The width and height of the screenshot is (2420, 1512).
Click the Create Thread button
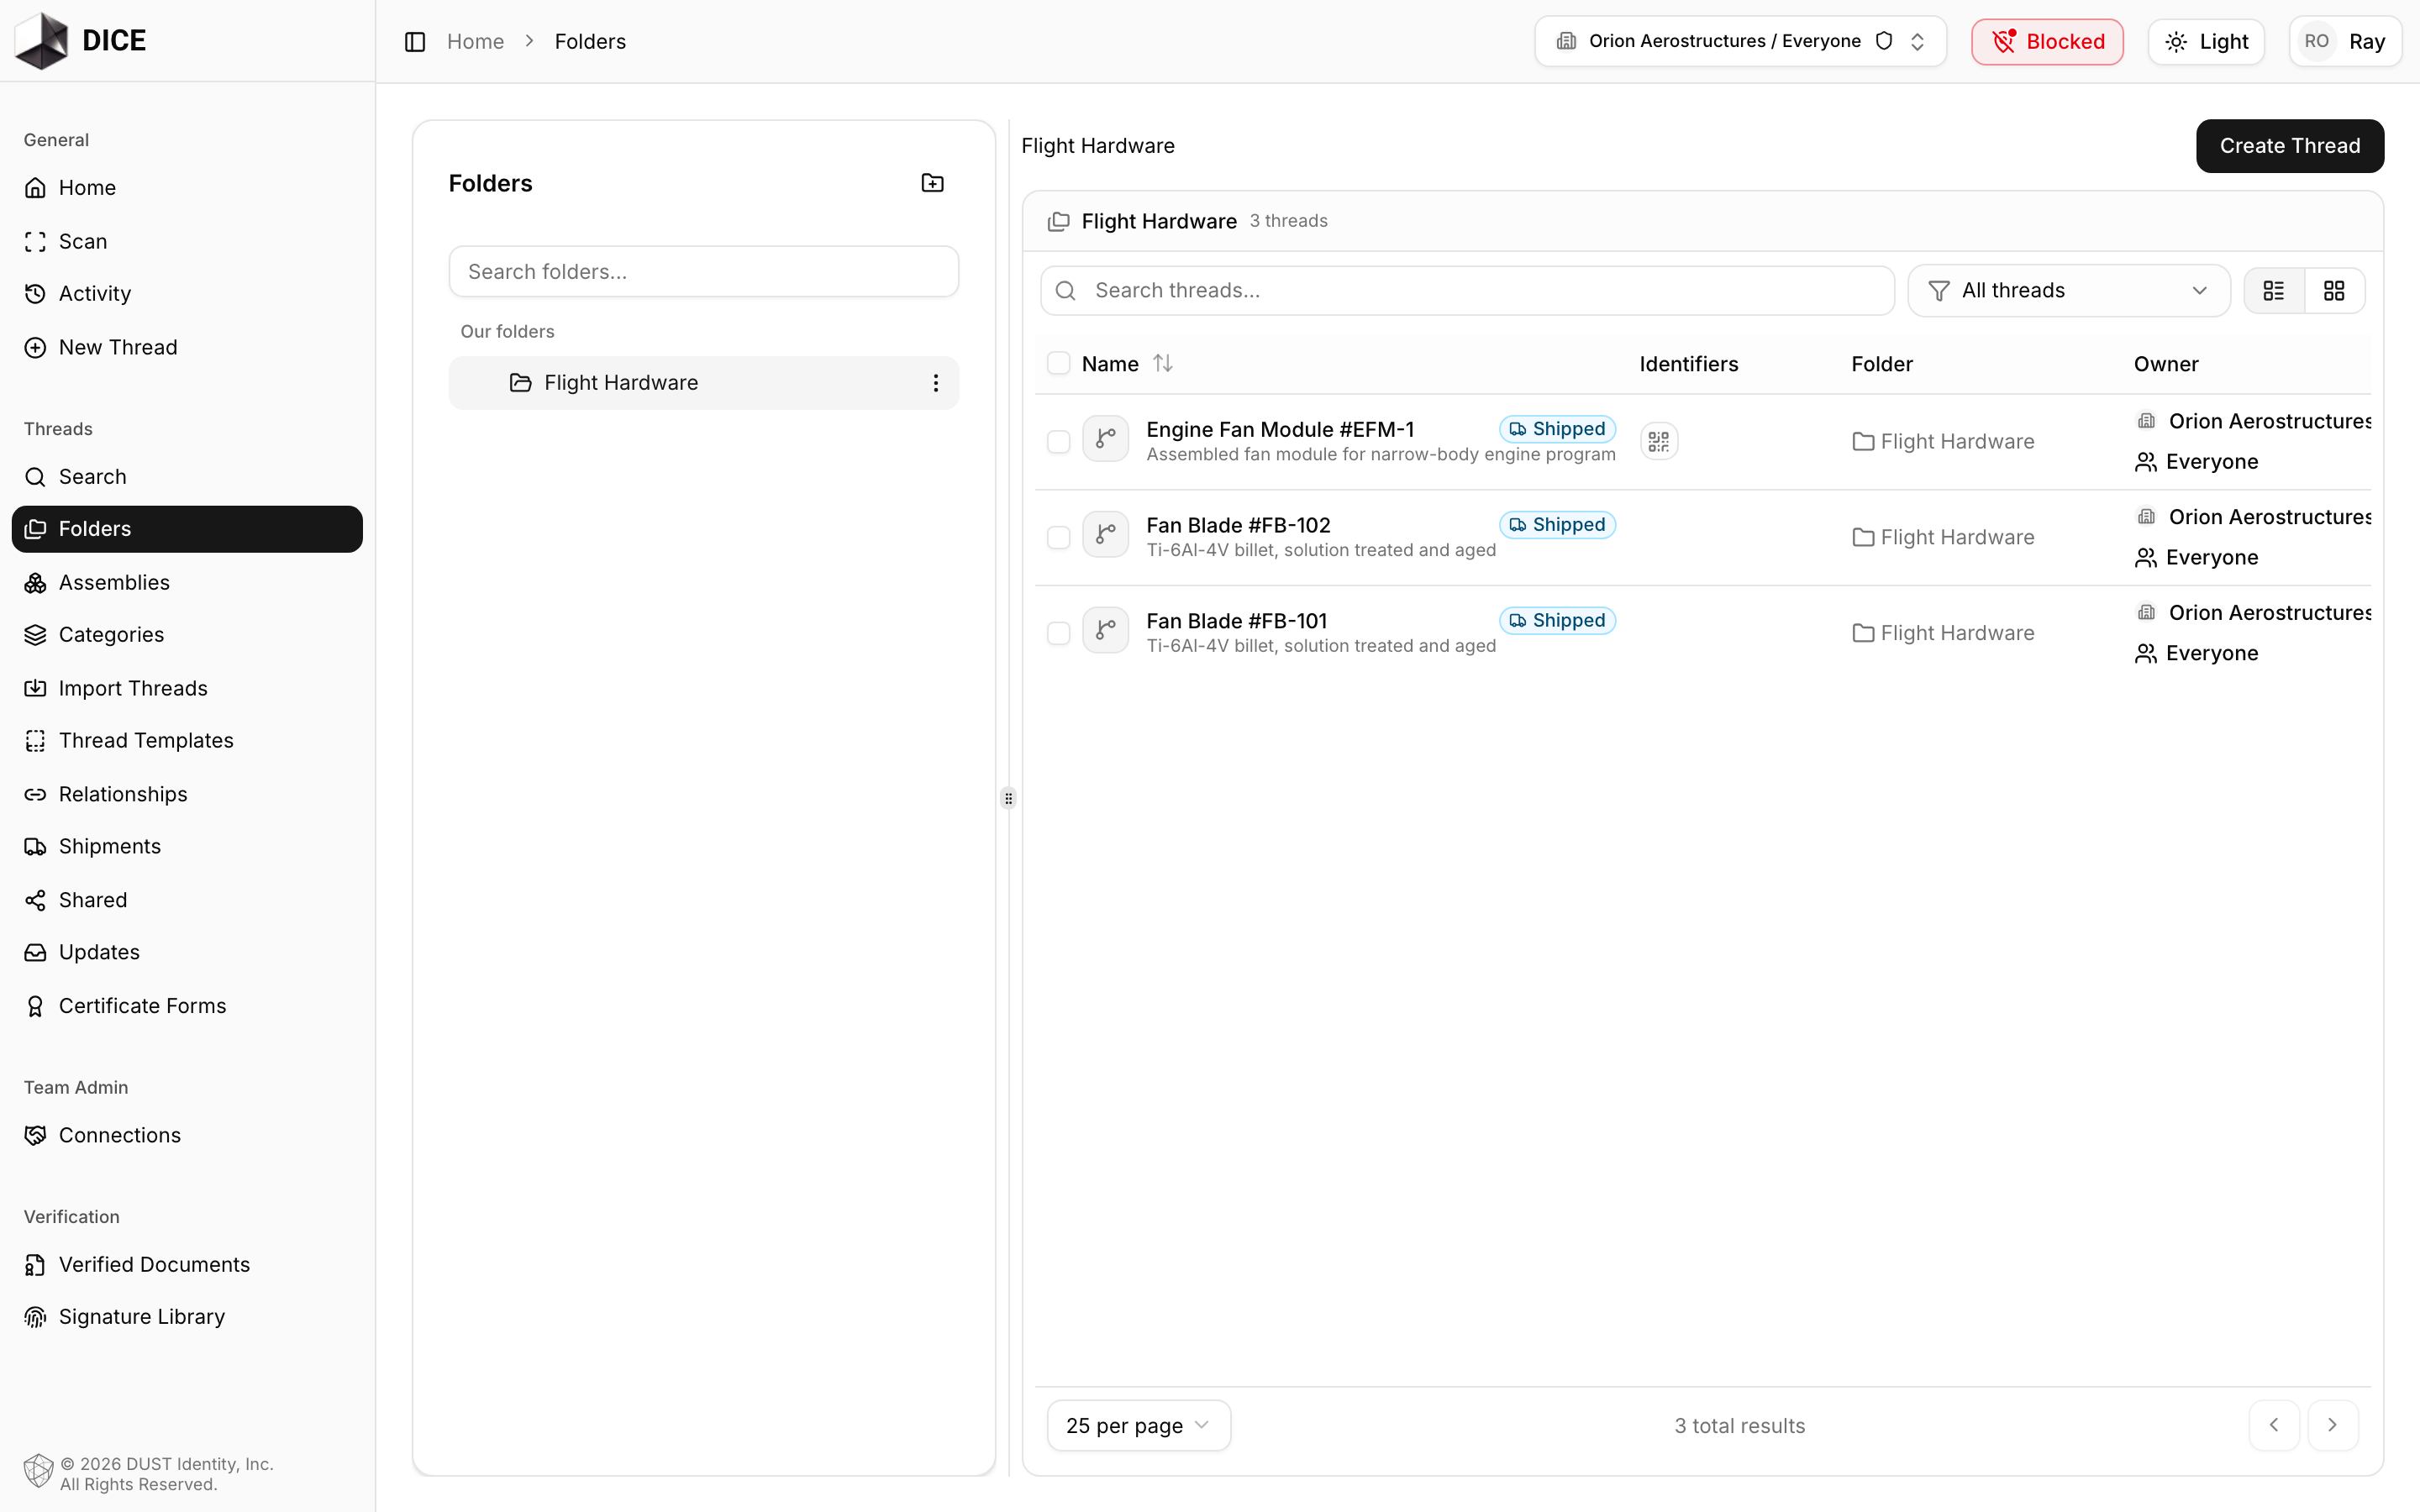point(2289,146)
